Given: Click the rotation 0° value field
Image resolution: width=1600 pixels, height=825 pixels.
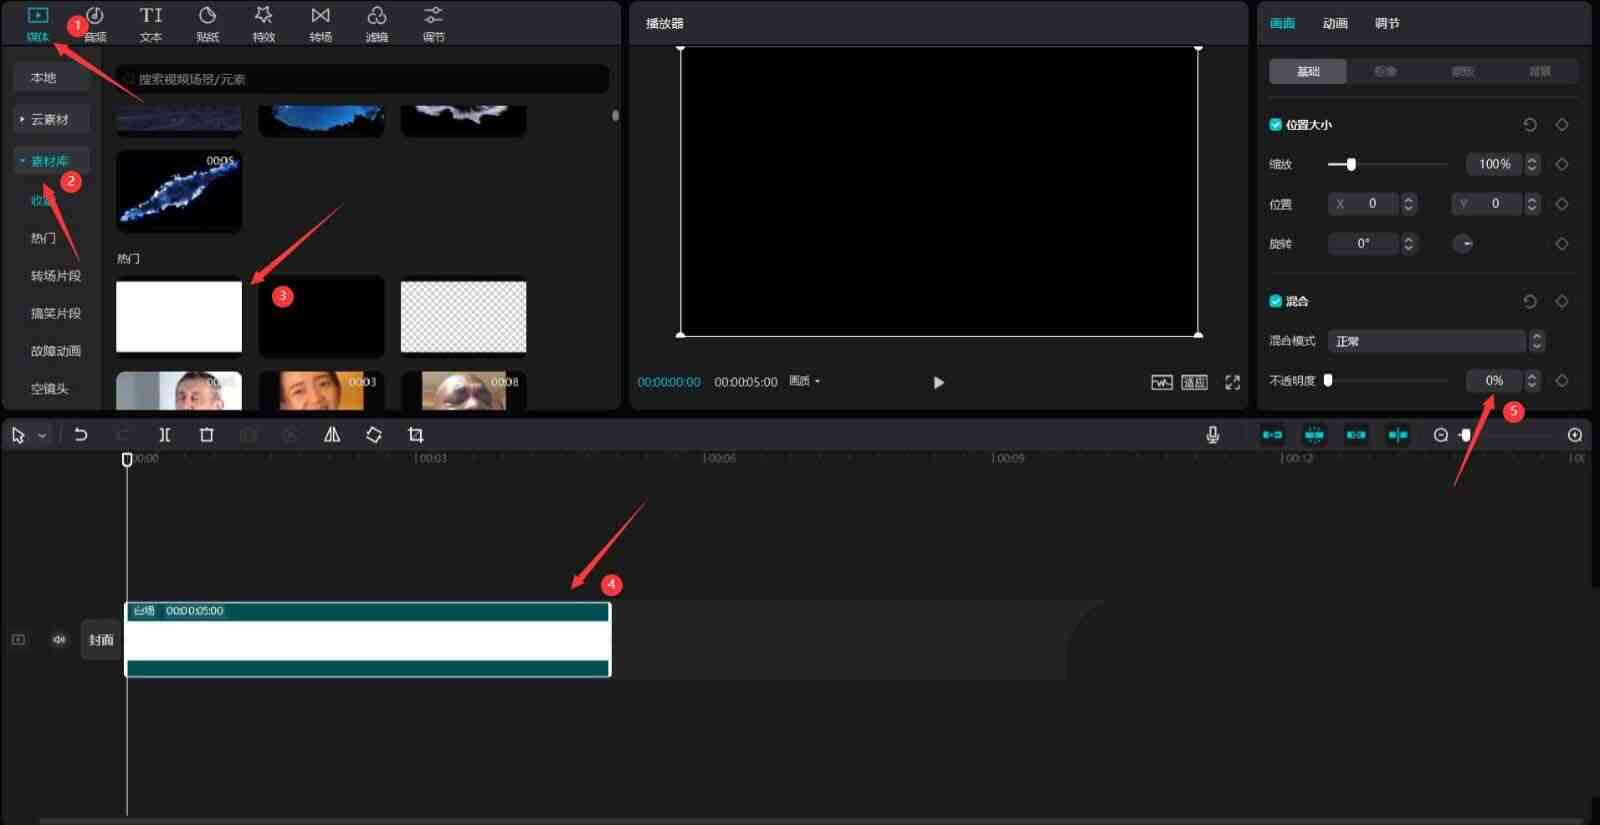Looking at the screenshot, I should click(x=1364, y=243).
